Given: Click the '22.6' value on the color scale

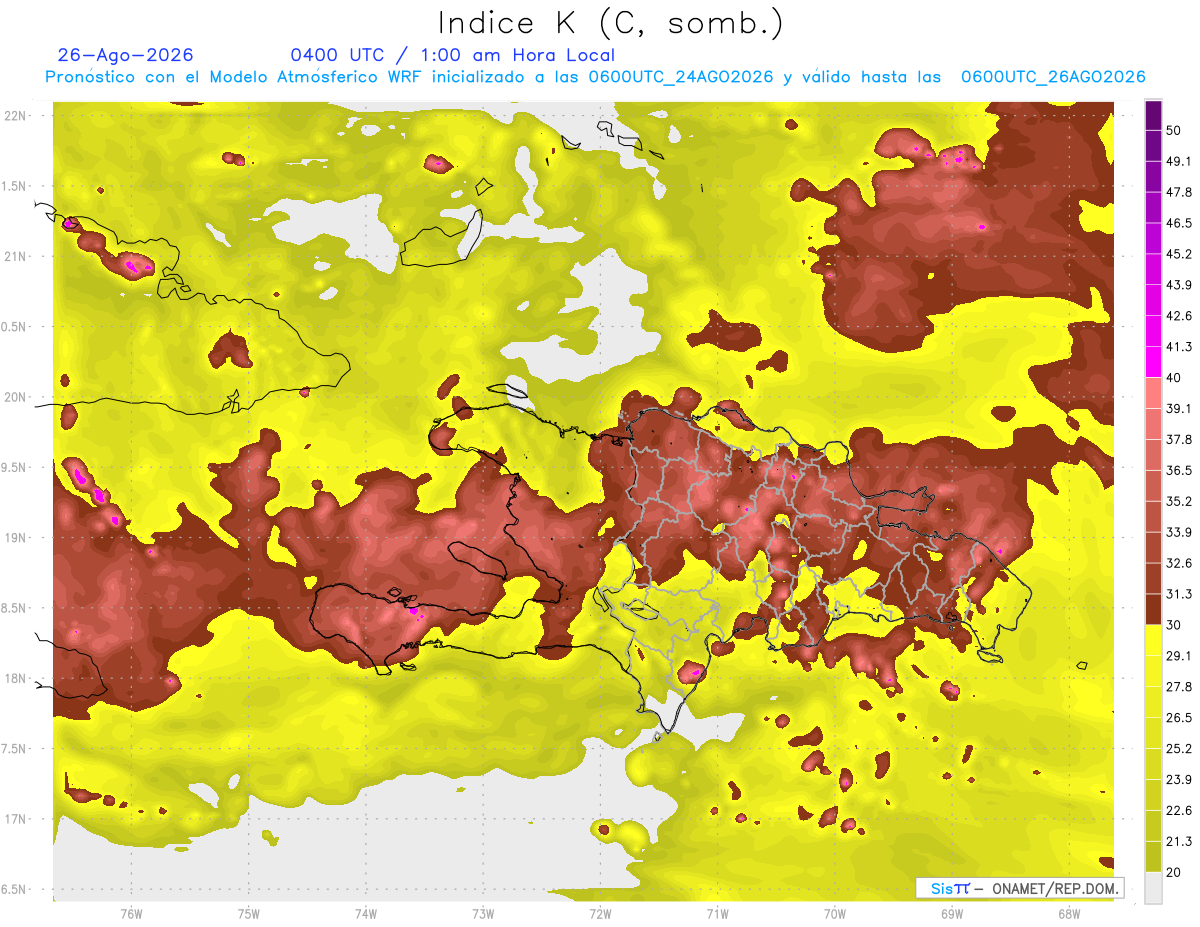Looking at the screenshot, I should 1179,811.
